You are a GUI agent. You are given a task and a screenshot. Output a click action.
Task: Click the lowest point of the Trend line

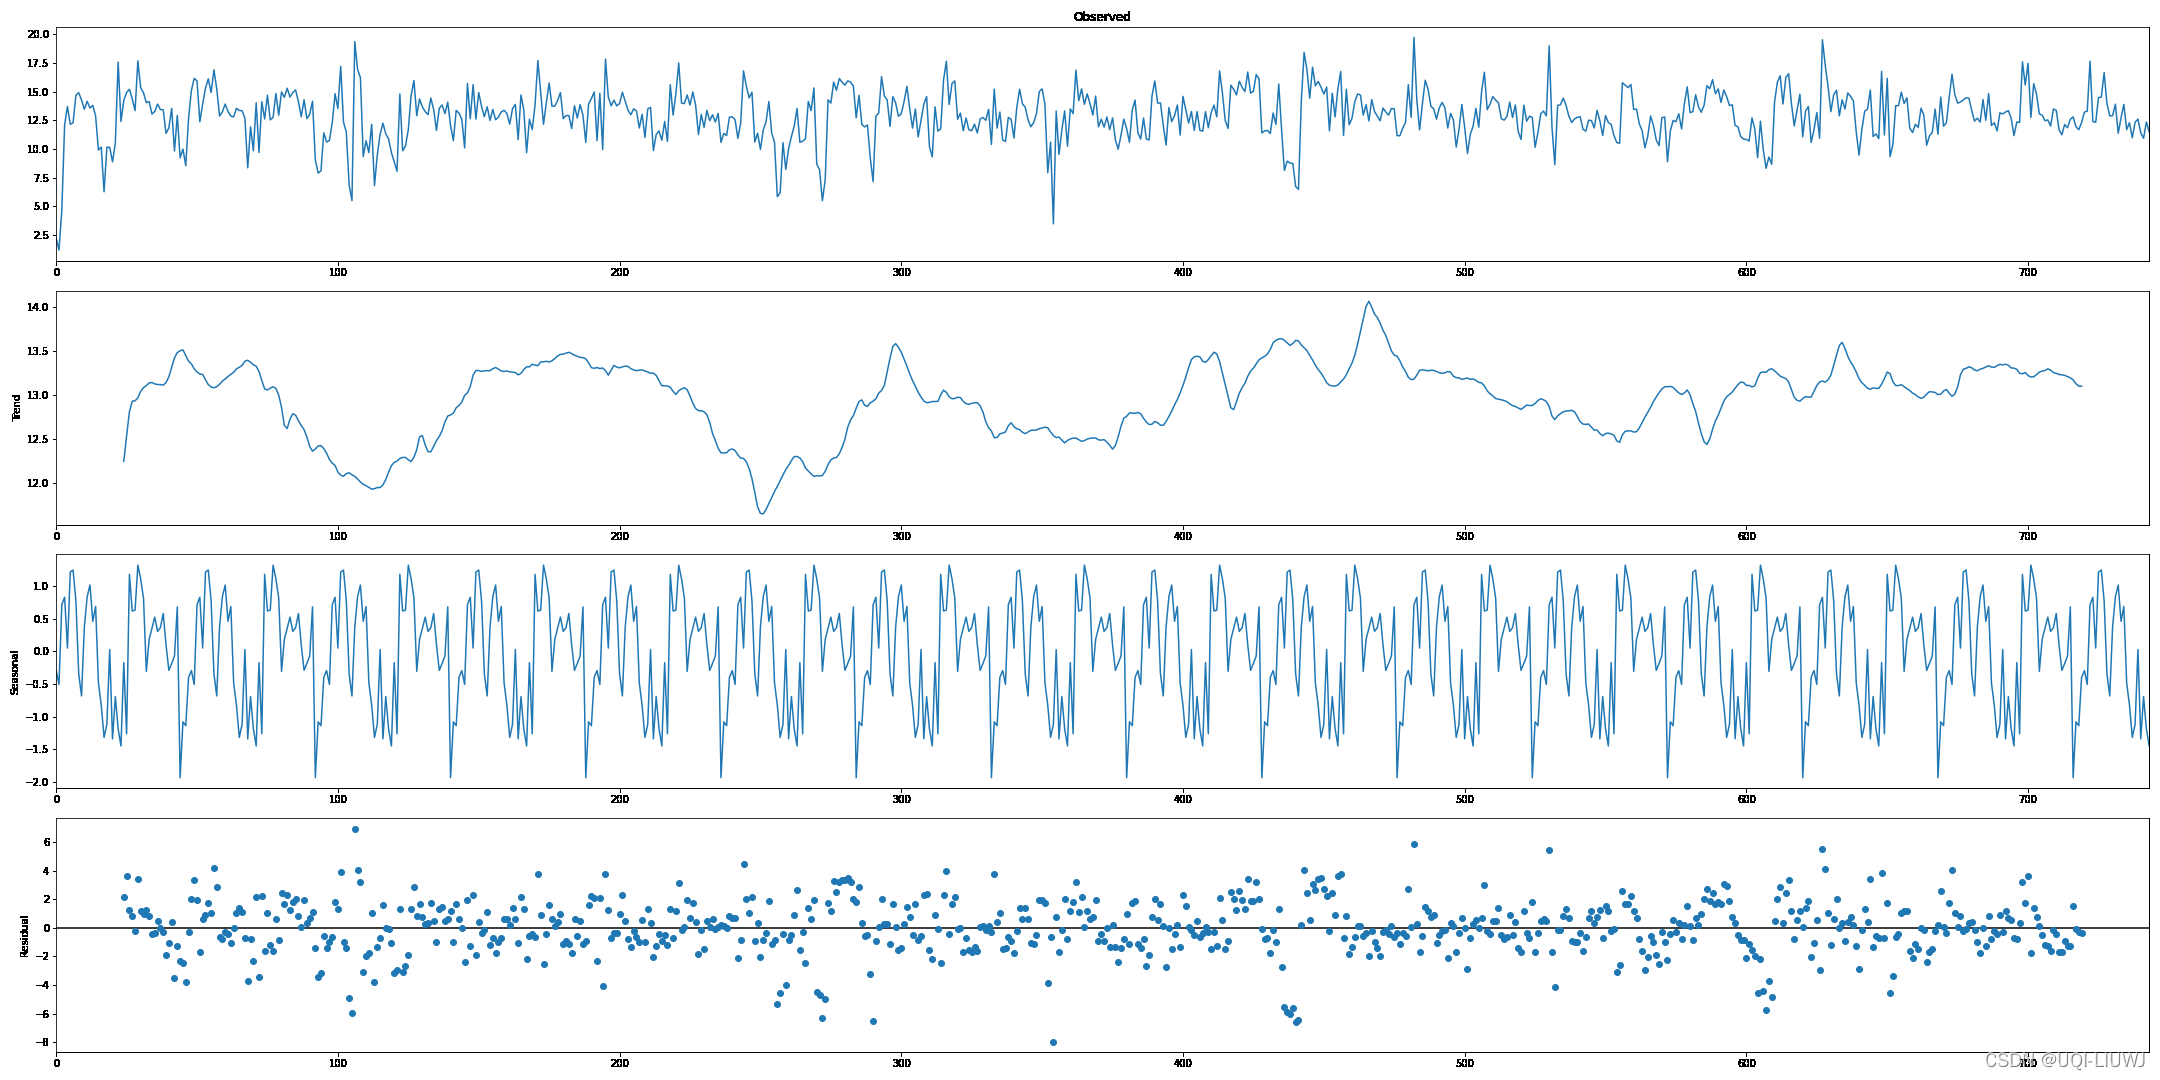(x=762, y=514)
